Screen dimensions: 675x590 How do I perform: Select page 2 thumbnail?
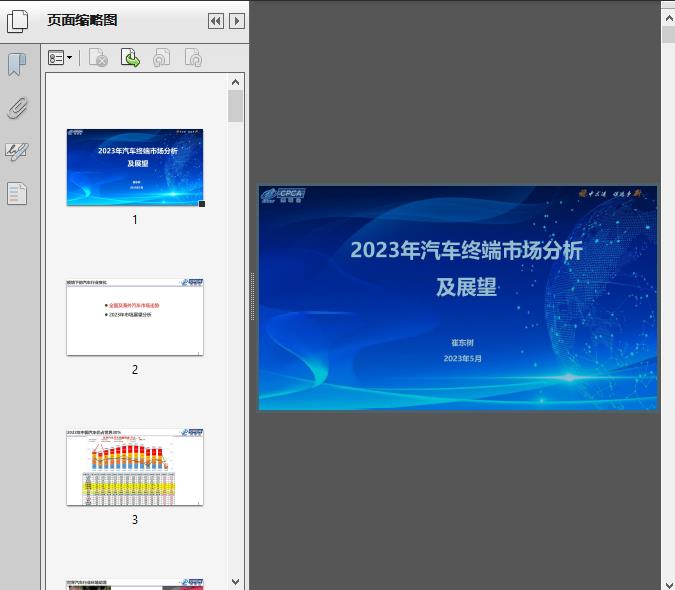(x=135, y=317)
